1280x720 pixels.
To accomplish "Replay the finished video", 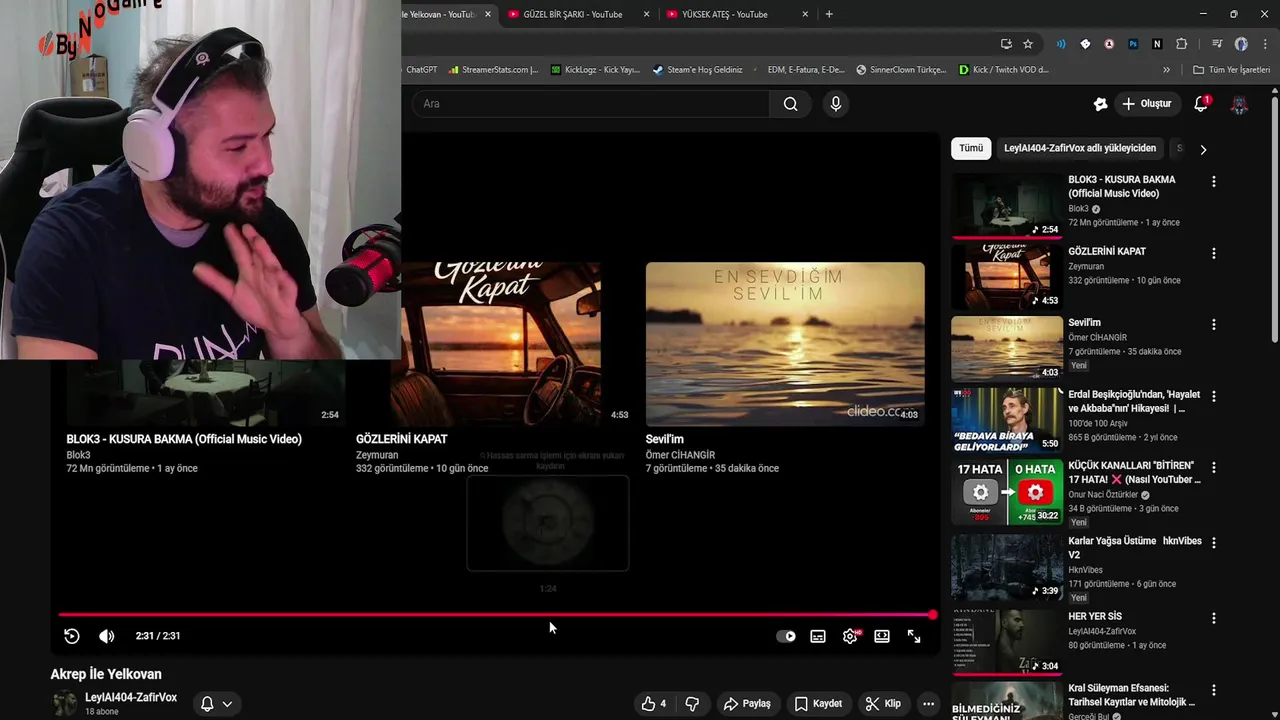I will (72, 636).
